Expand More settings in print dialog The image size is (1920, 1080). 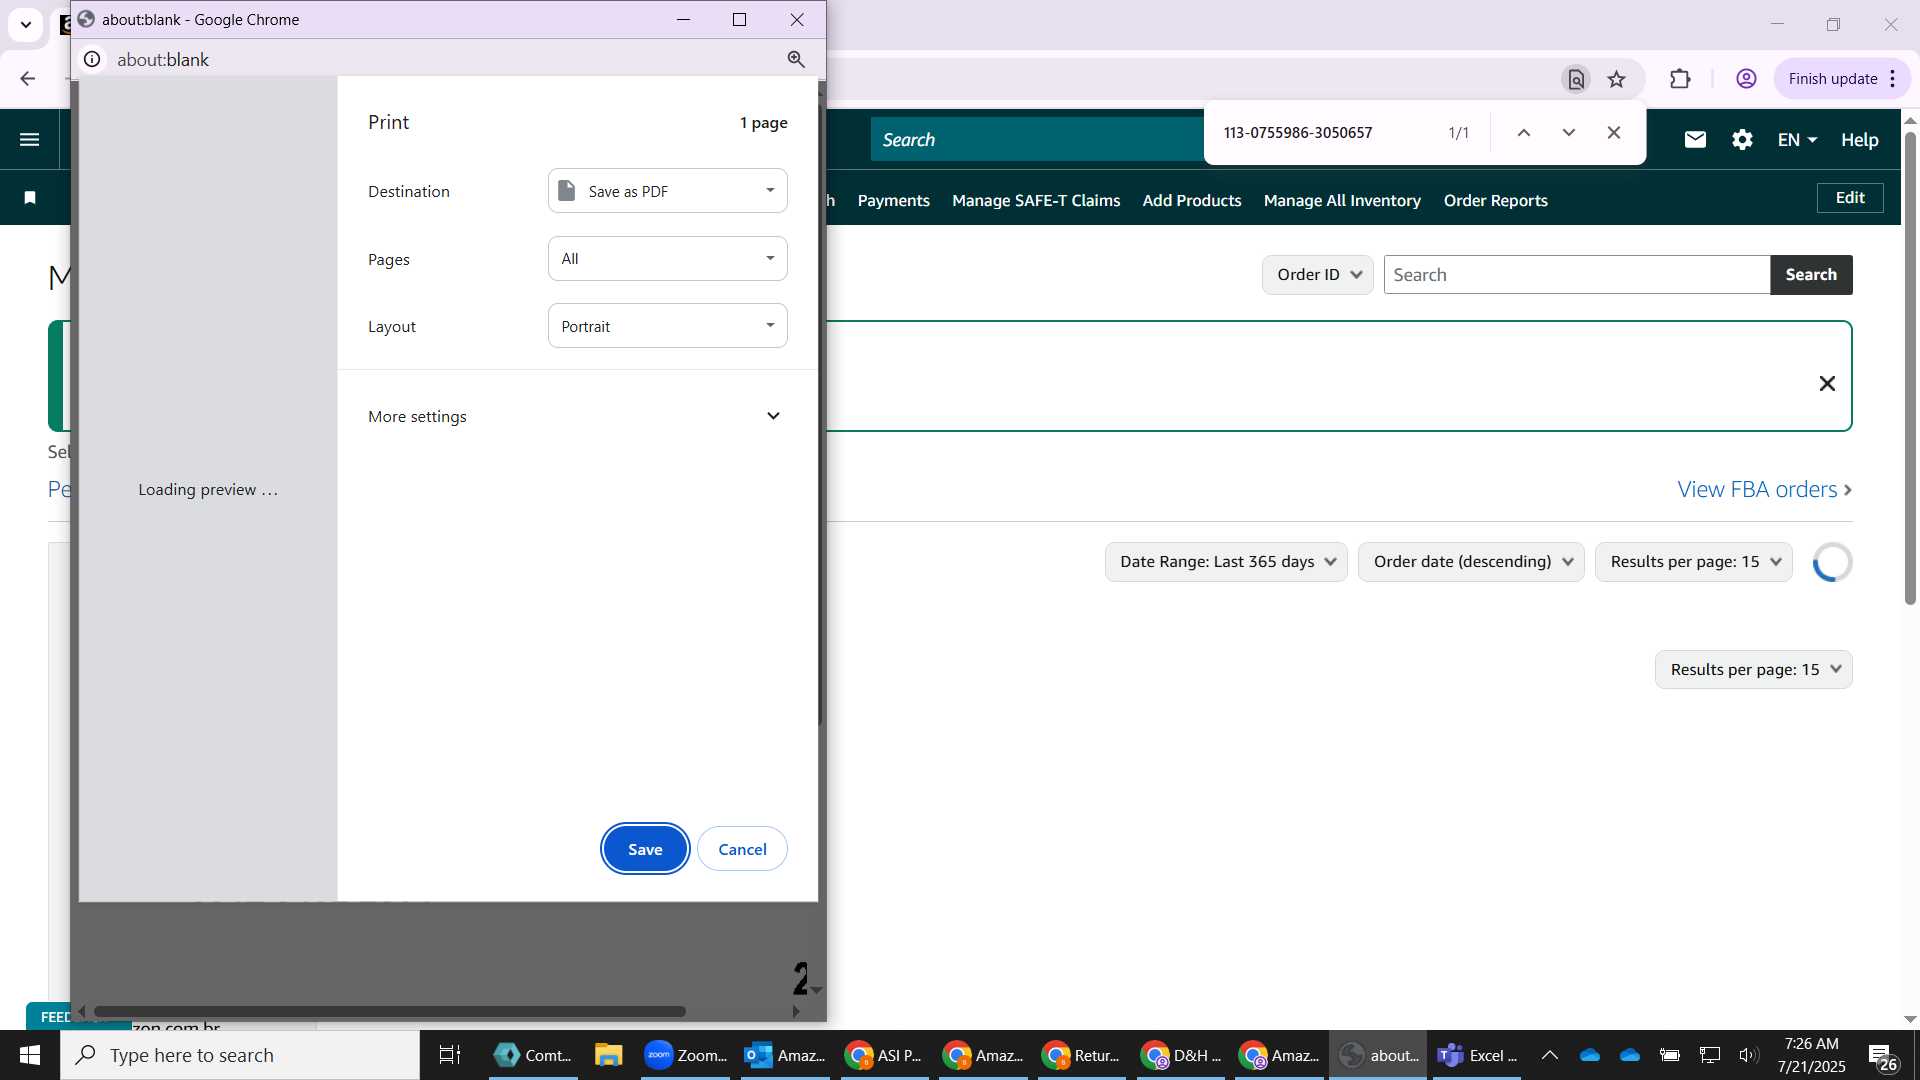[576, 416]
